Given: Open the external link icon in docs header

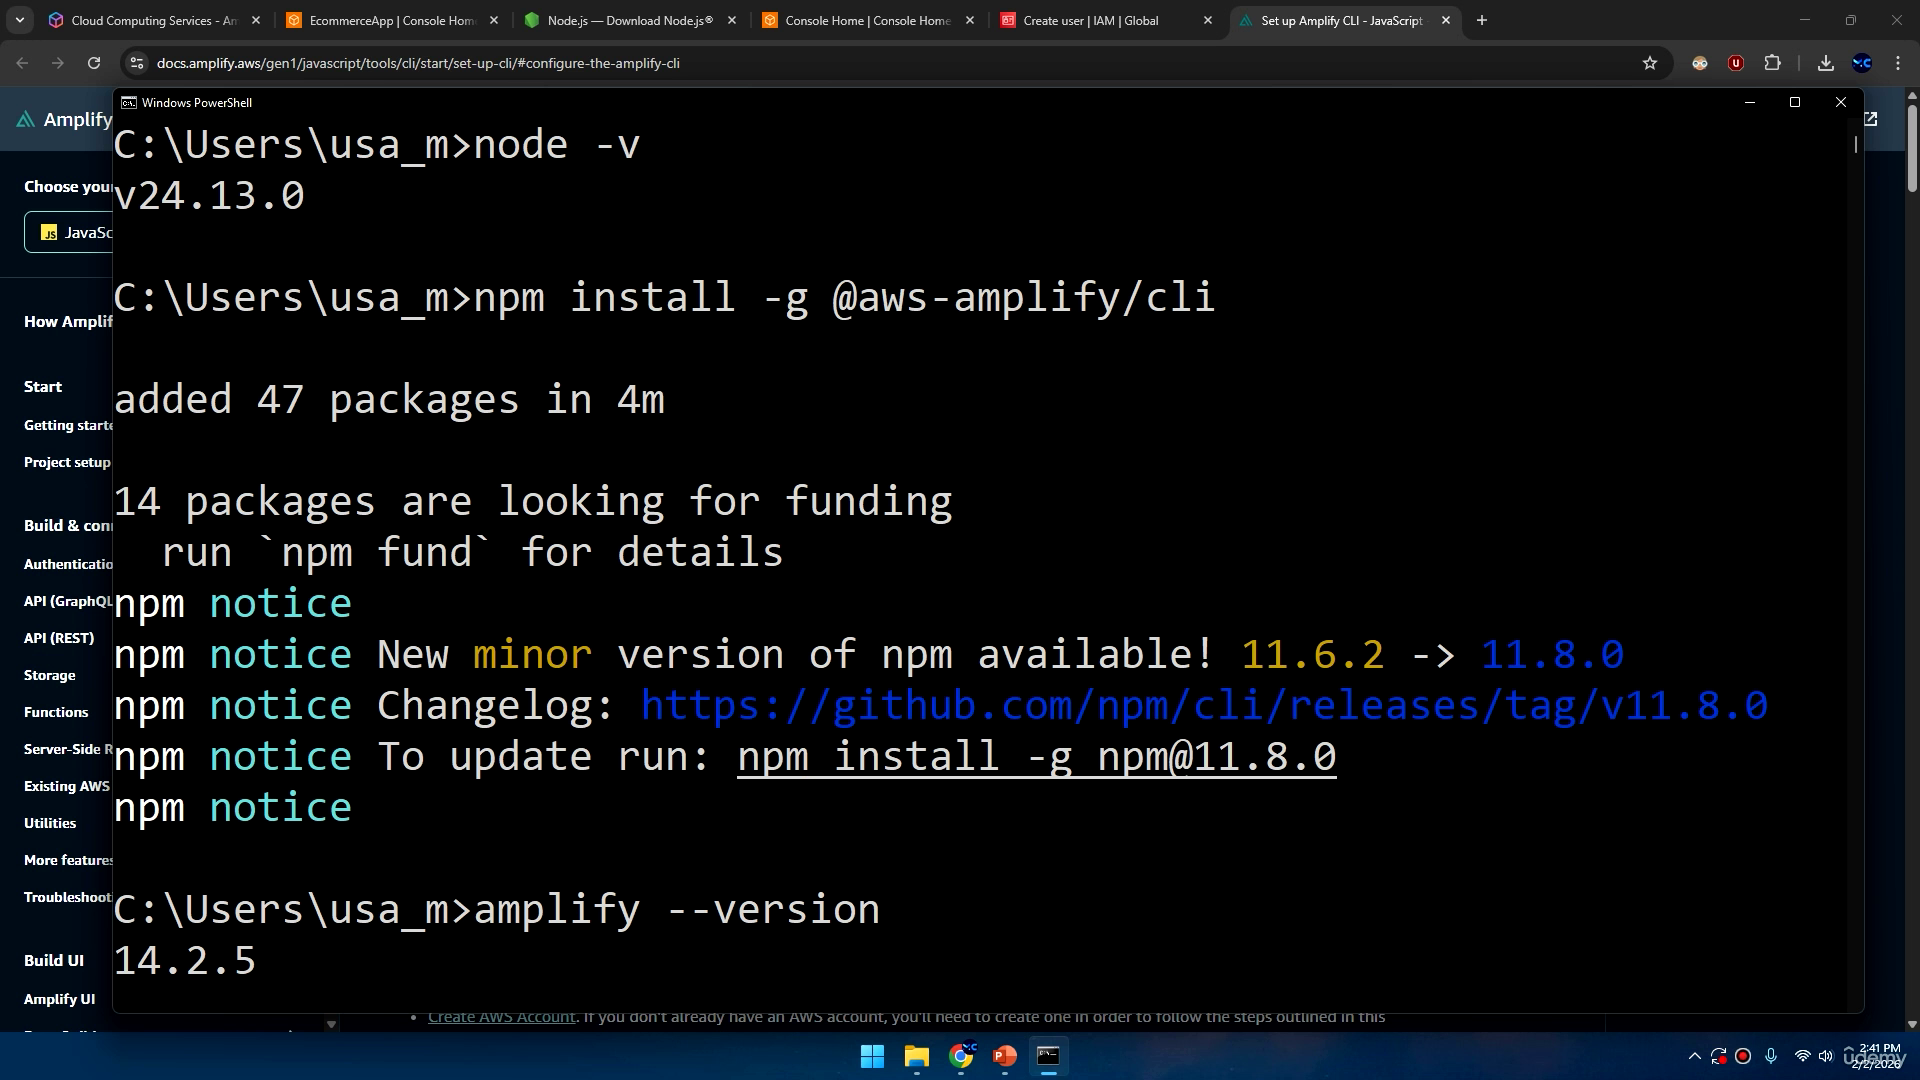Looking at the screenshot, I should coord(1871,119).
